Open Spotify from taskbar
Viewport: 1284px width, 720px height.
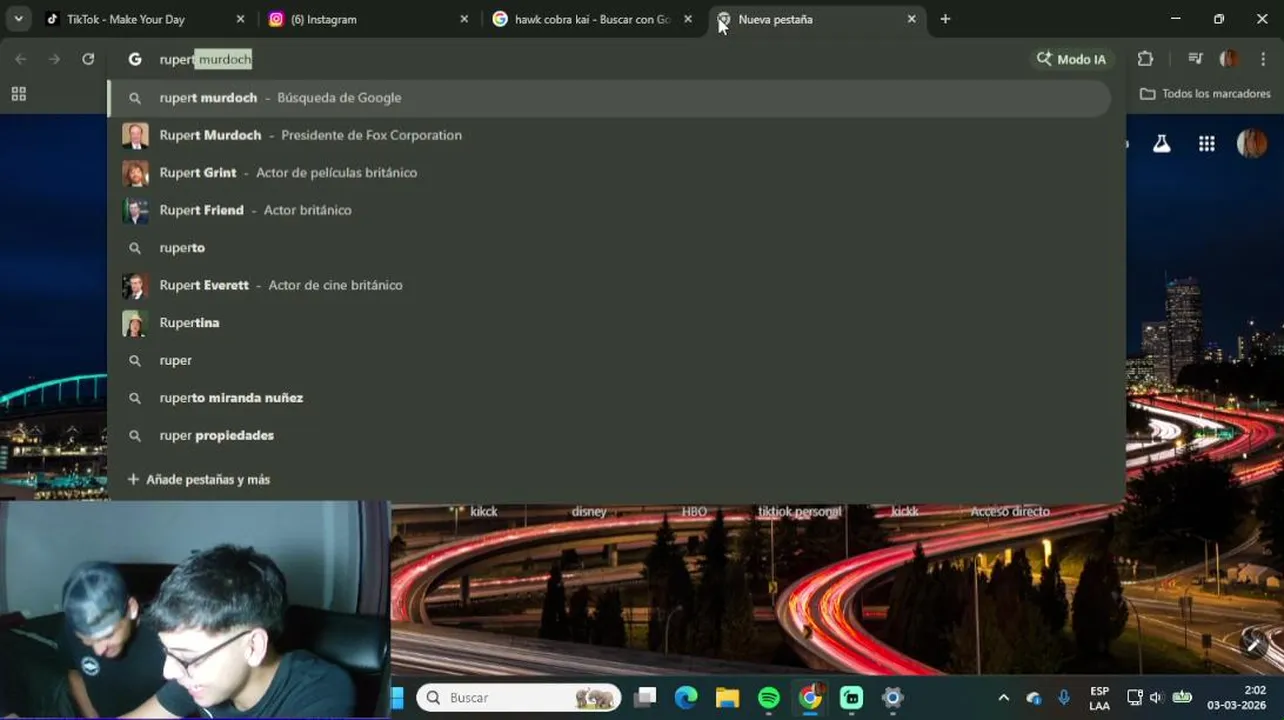point(769,697)
